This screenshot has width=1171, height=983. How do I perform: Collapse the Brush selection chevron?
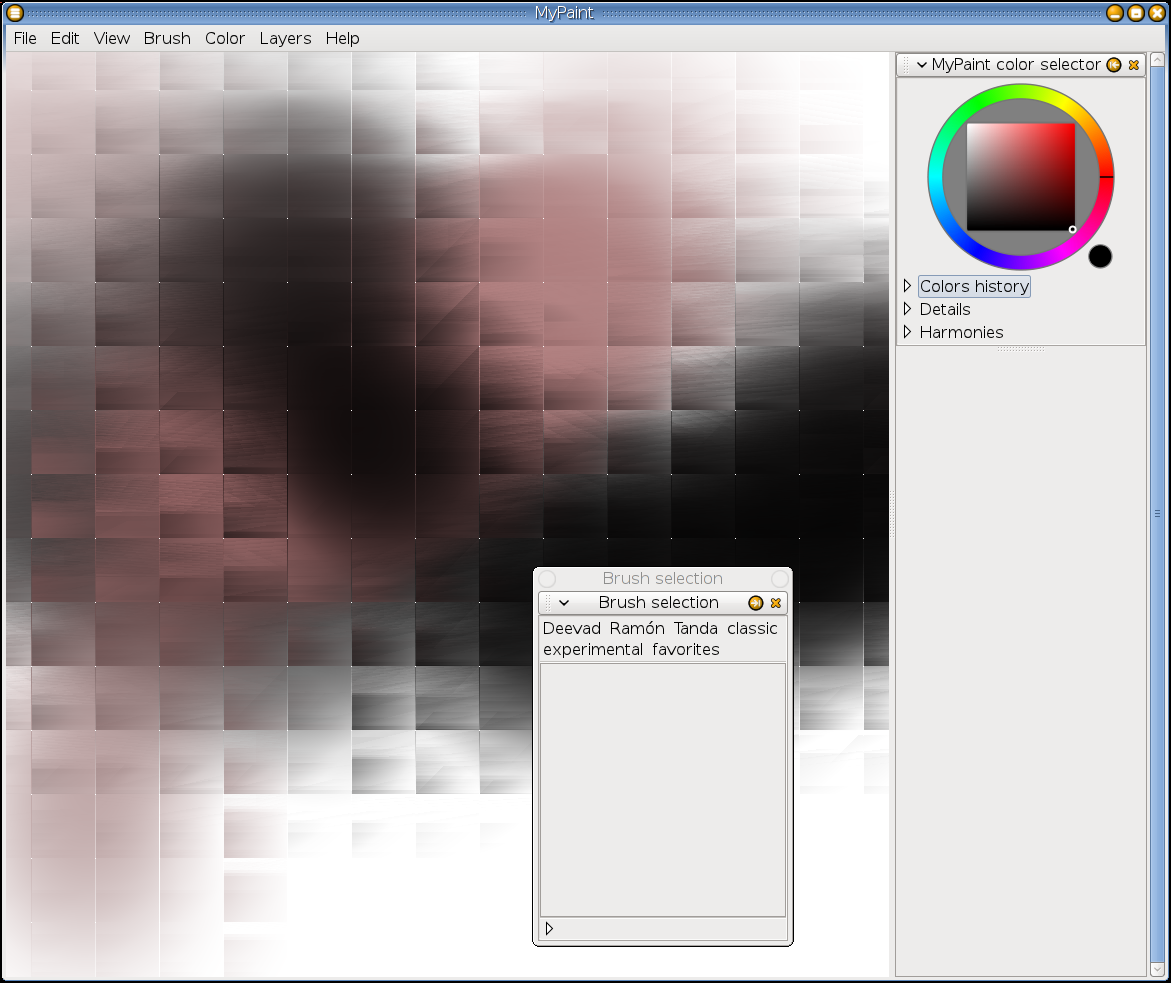point(564,603)
